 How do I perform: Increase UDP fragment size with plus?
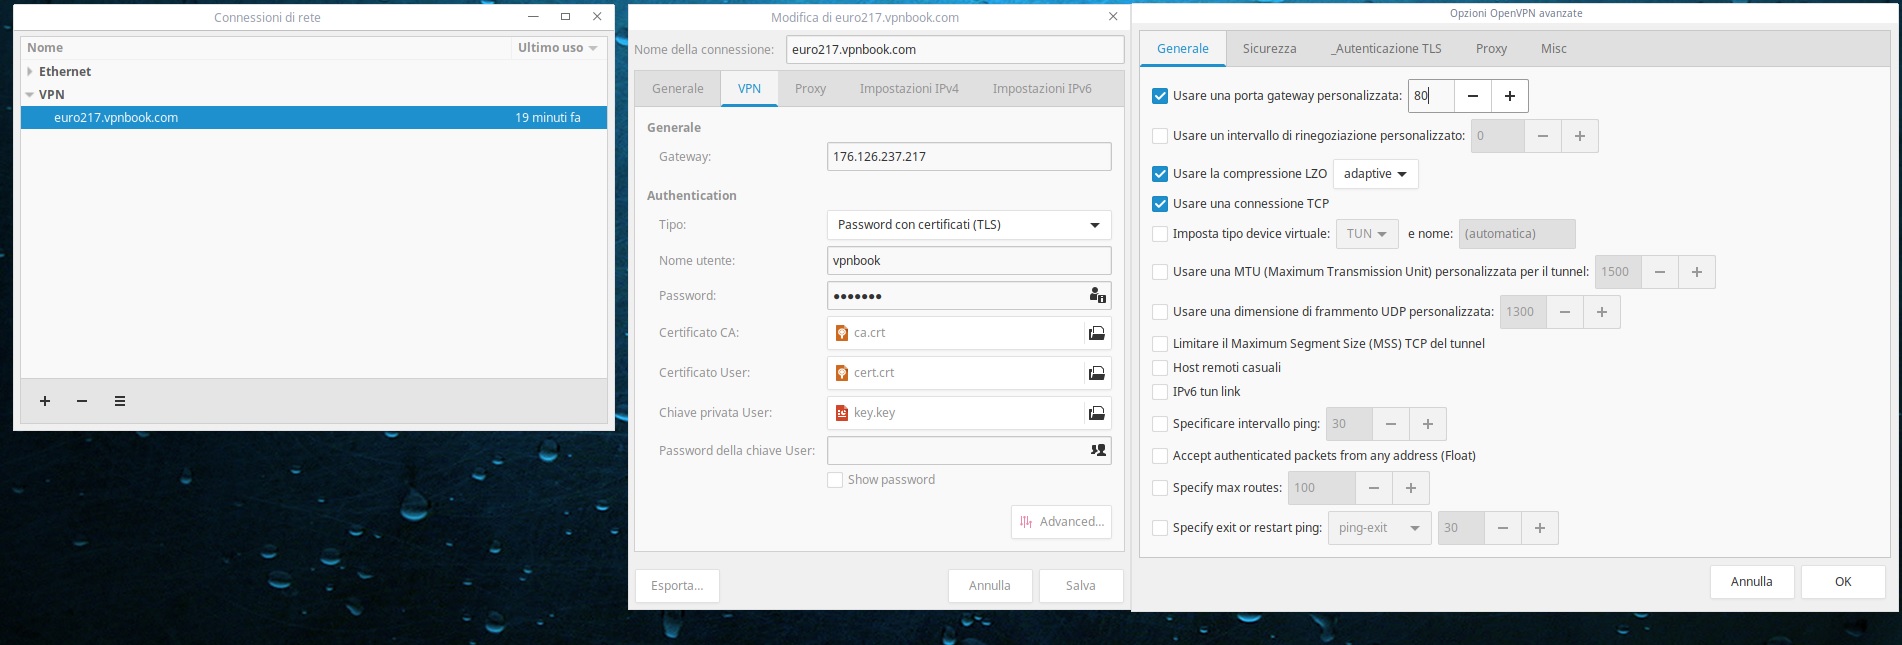click(1602, 312)
